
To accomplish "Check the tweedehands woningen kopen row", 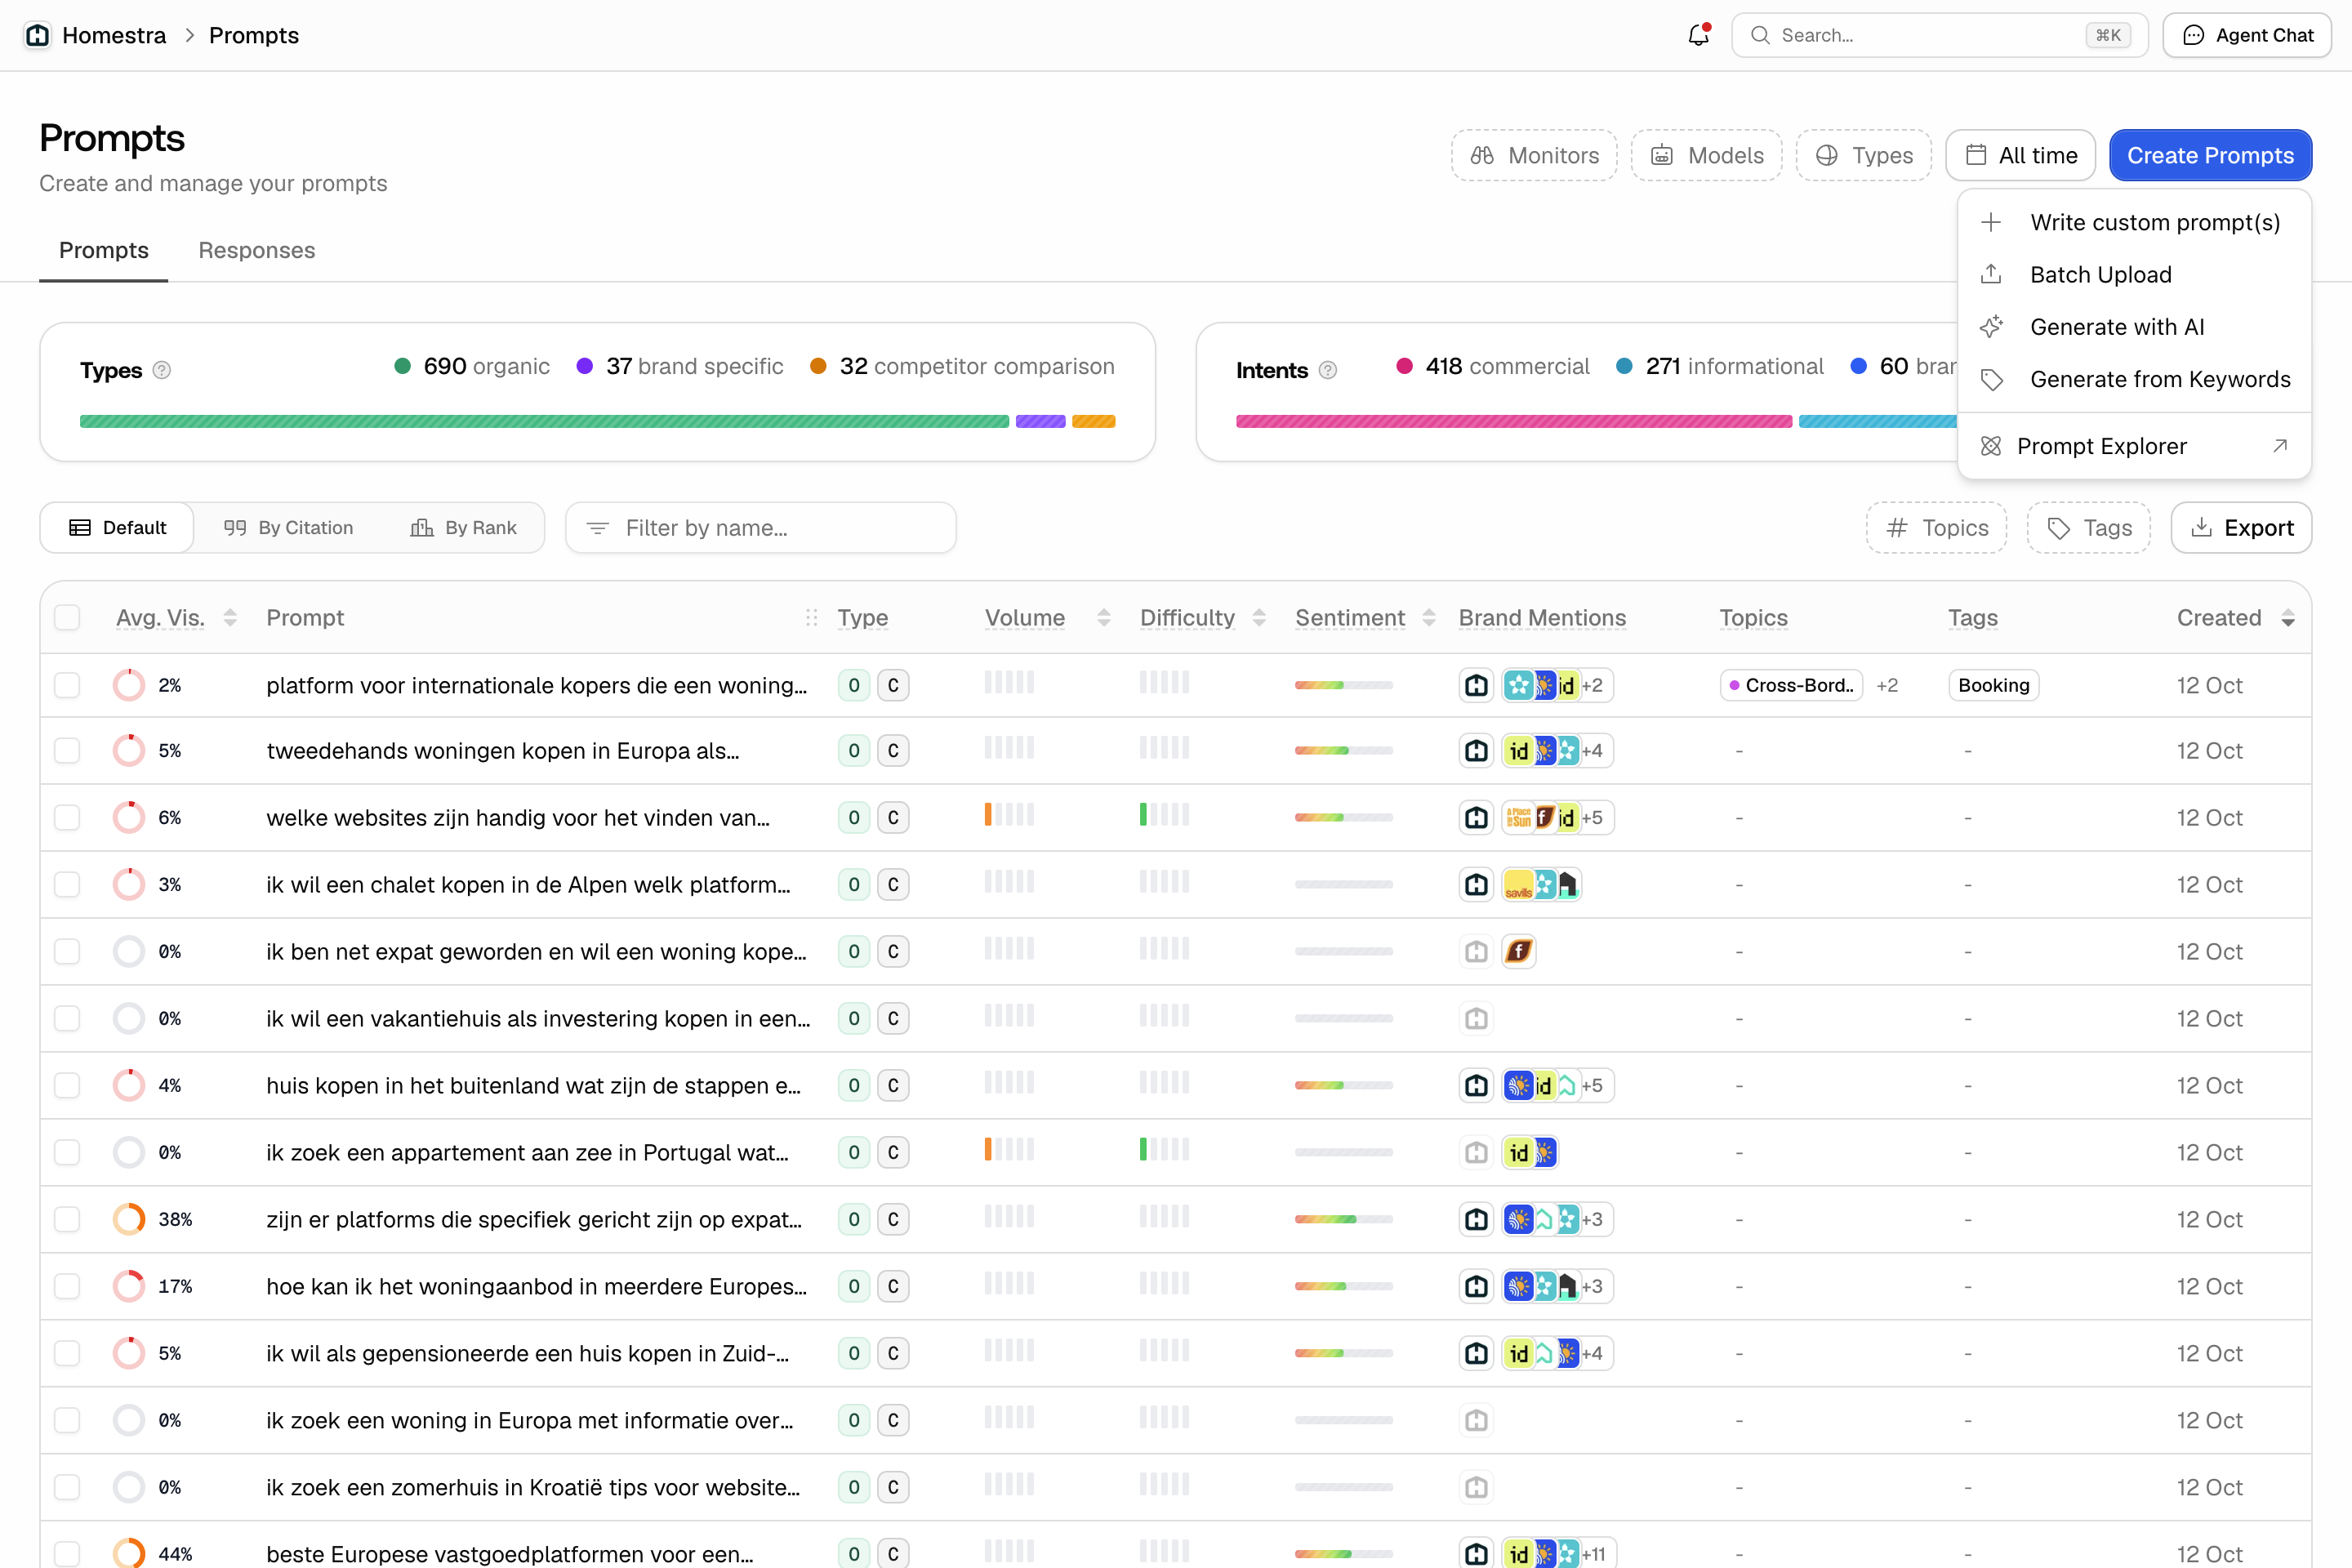I will coord(67,751).
